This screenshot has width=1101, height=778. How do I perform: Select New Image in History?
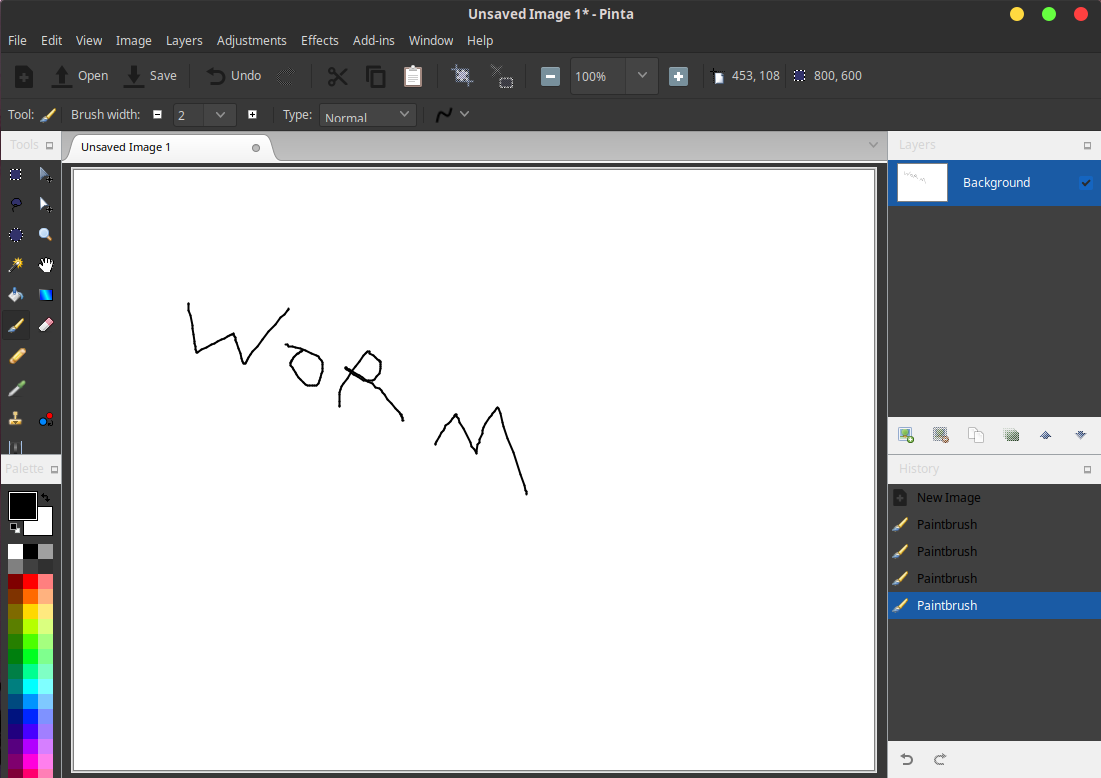[x=994, y=498]
